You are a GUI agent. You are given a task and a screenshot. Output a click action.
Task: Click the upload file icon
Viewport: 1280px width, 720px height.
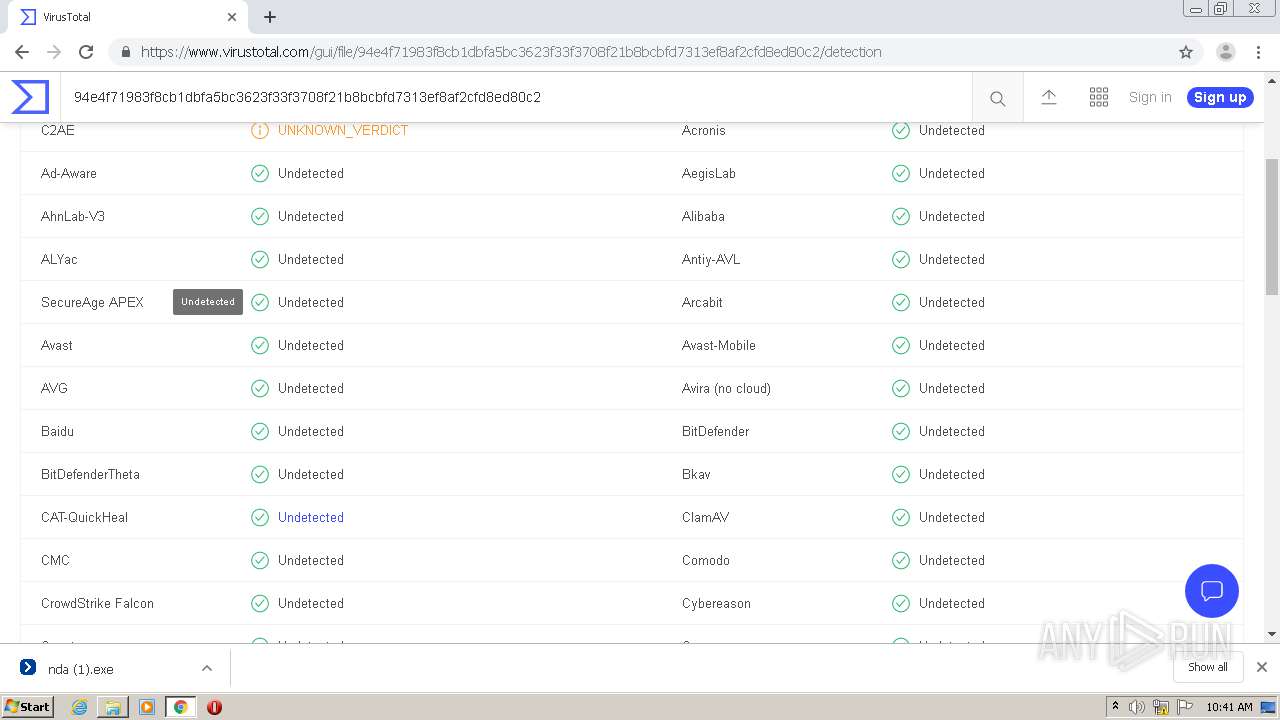pyautogui.click(x=1048, y=97)
